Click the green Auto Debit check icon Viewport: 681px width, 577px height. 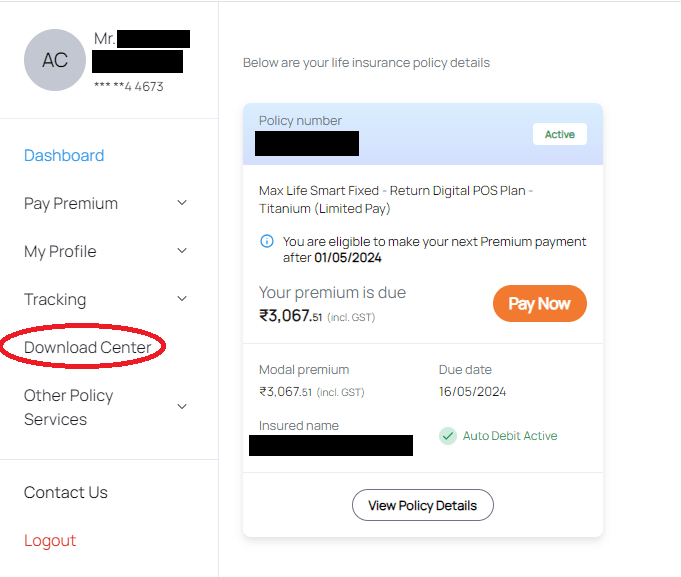(x=448, y=436)
